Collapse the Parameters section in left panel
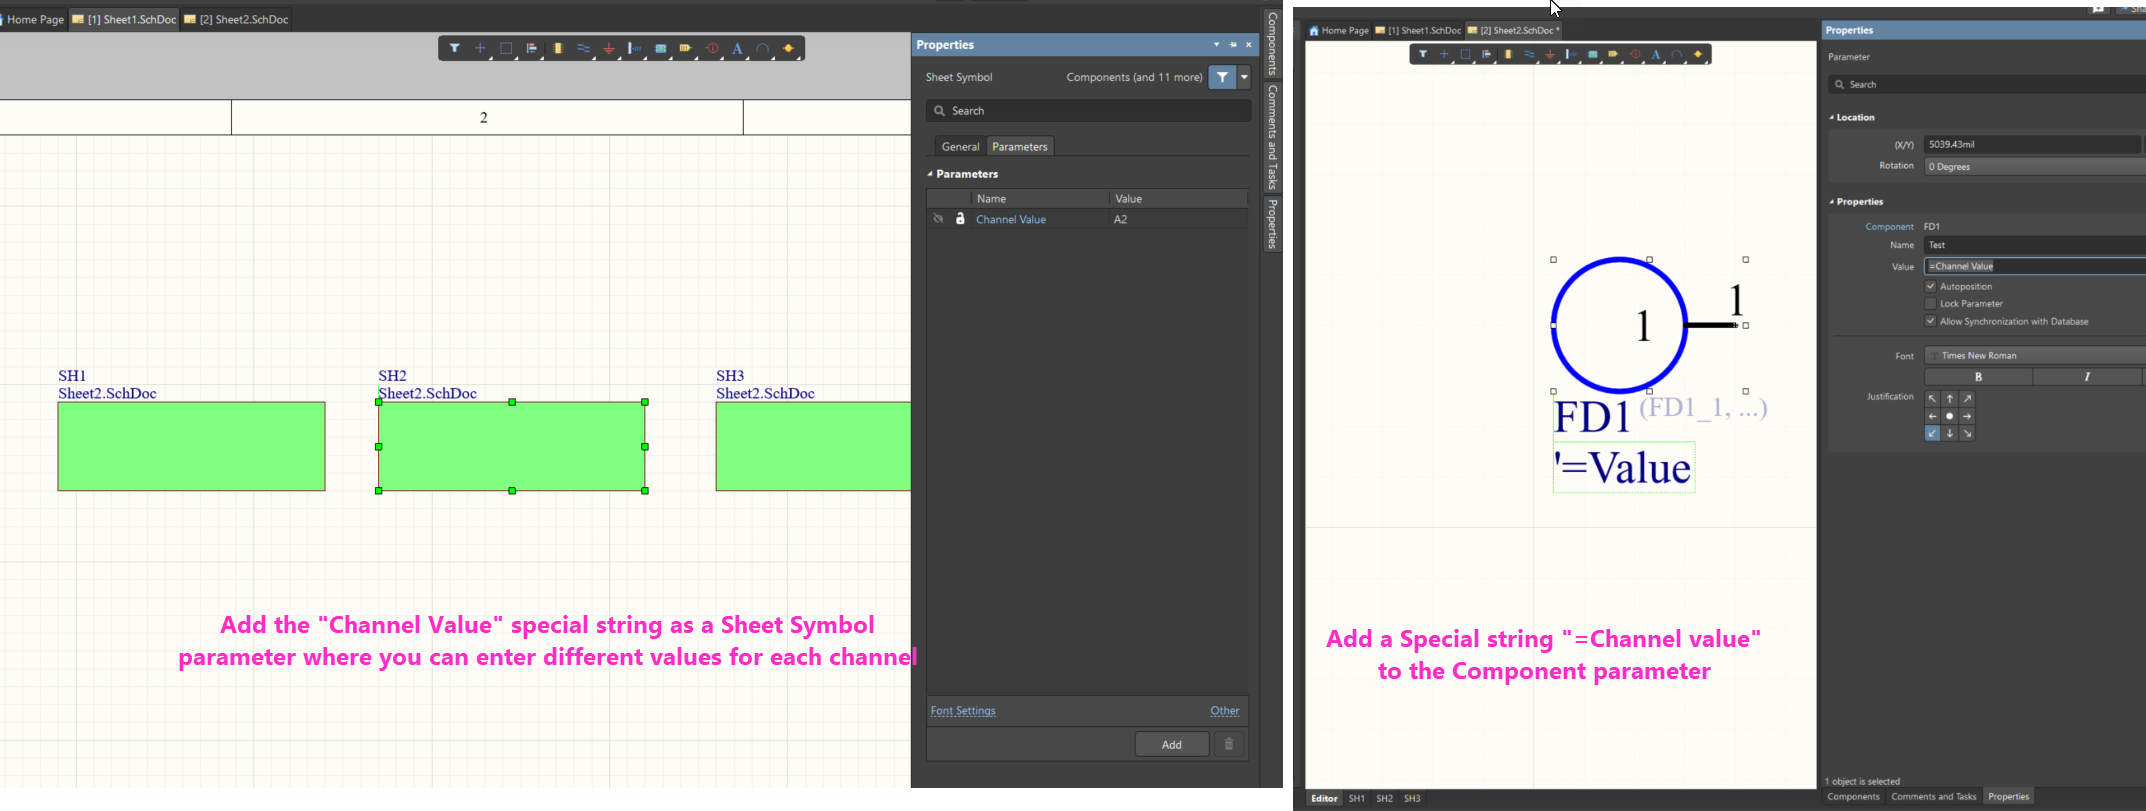 [x=930, y=174]
